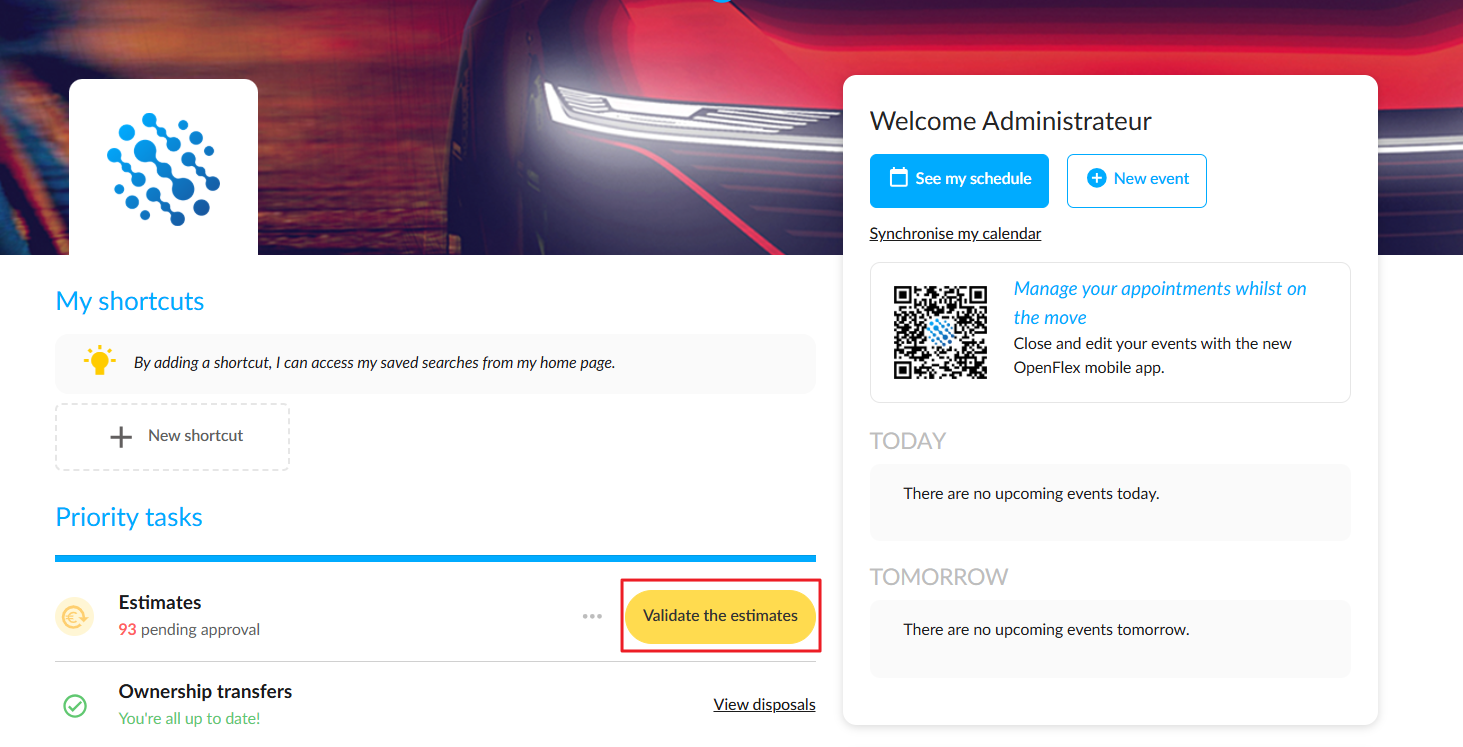Click the blue bar under Priority tasks
The image size is (1463, 747).
click(x=435, y=558)
